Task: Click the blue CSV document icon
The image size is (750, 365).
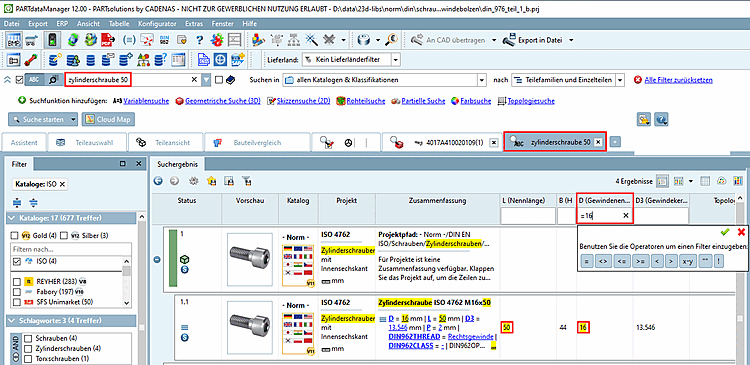Action: coord(204,60)
